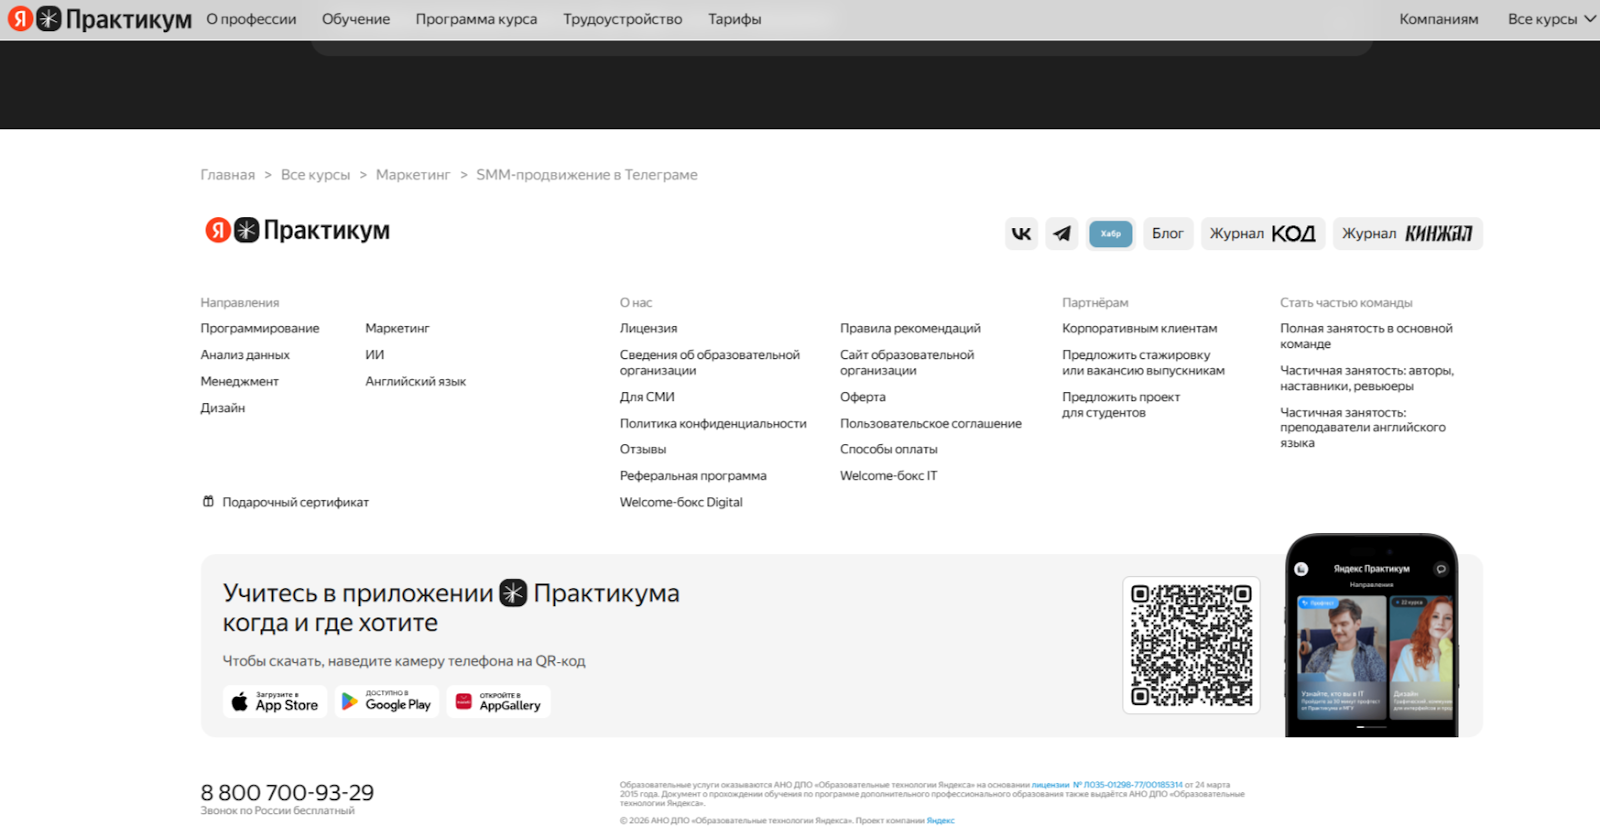Open Политика конфиденциальности link

pyautogui.click(x=713, y=424)
